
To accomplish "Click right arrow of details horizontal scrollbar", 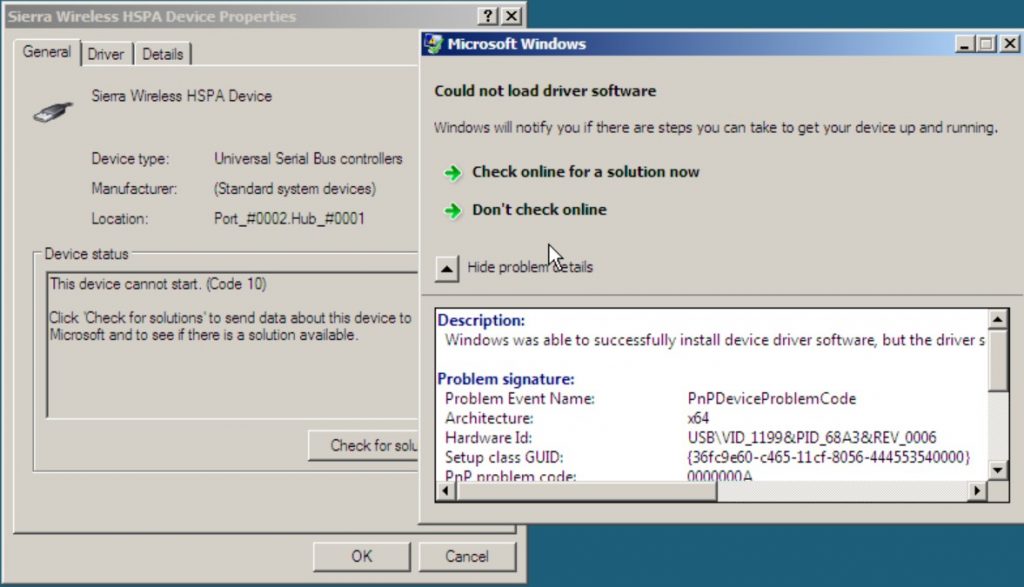I will point(977,490).
